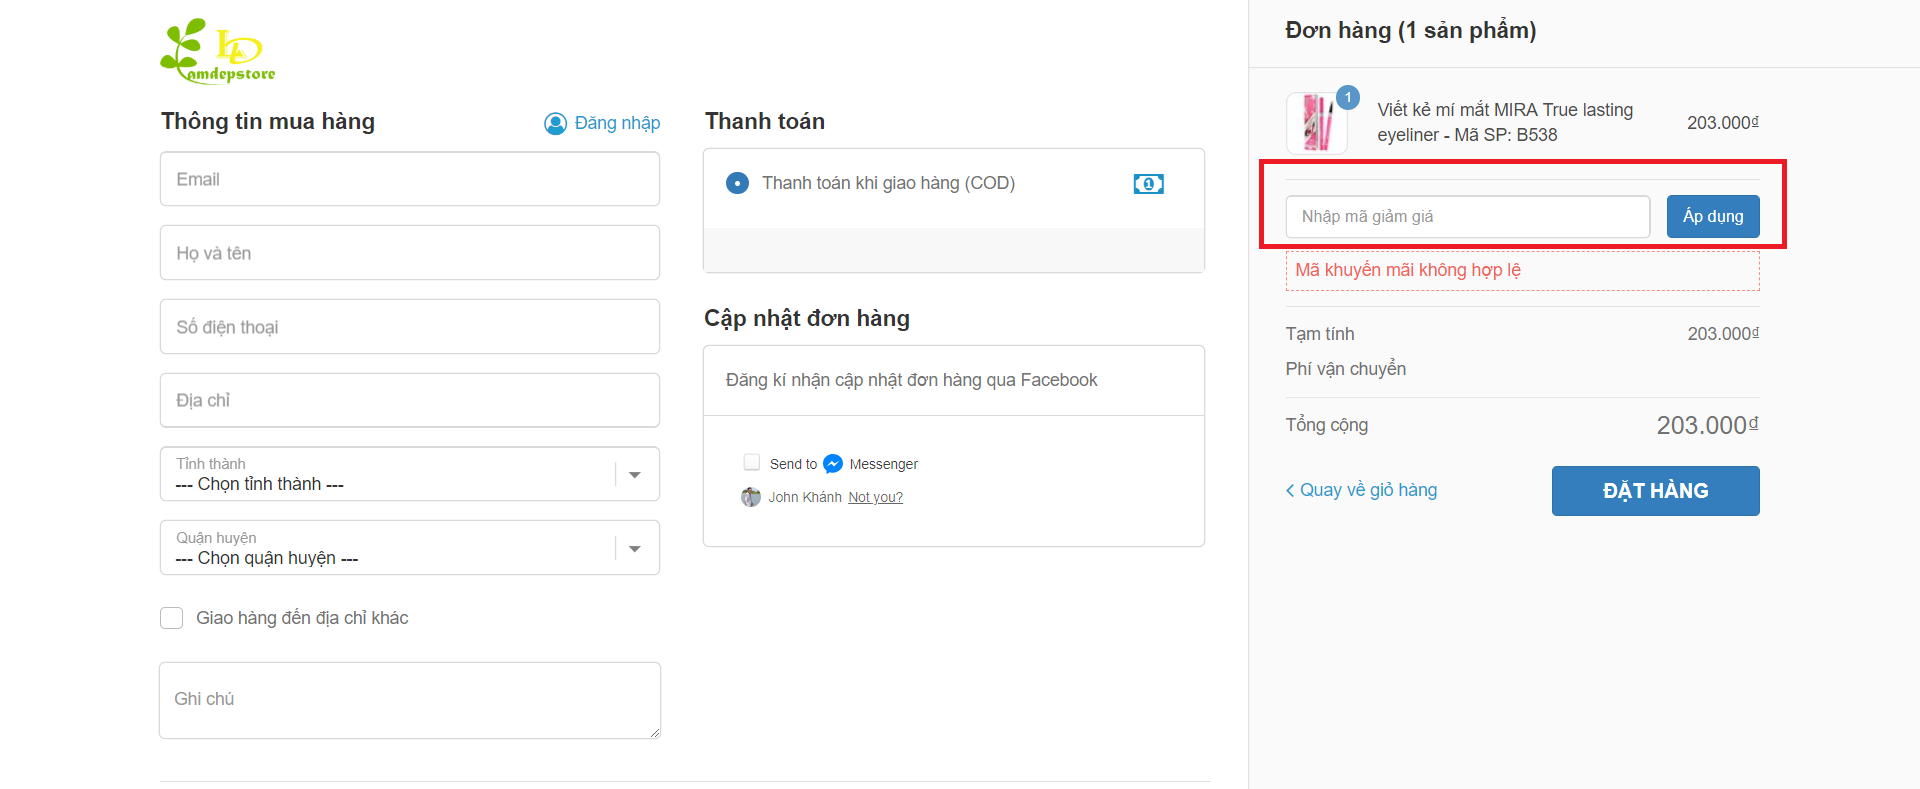Image resolution: width=1920 pixels, height=789 pixels.
Task: Click the quantity badge on product image
Action: [1348, 97]
